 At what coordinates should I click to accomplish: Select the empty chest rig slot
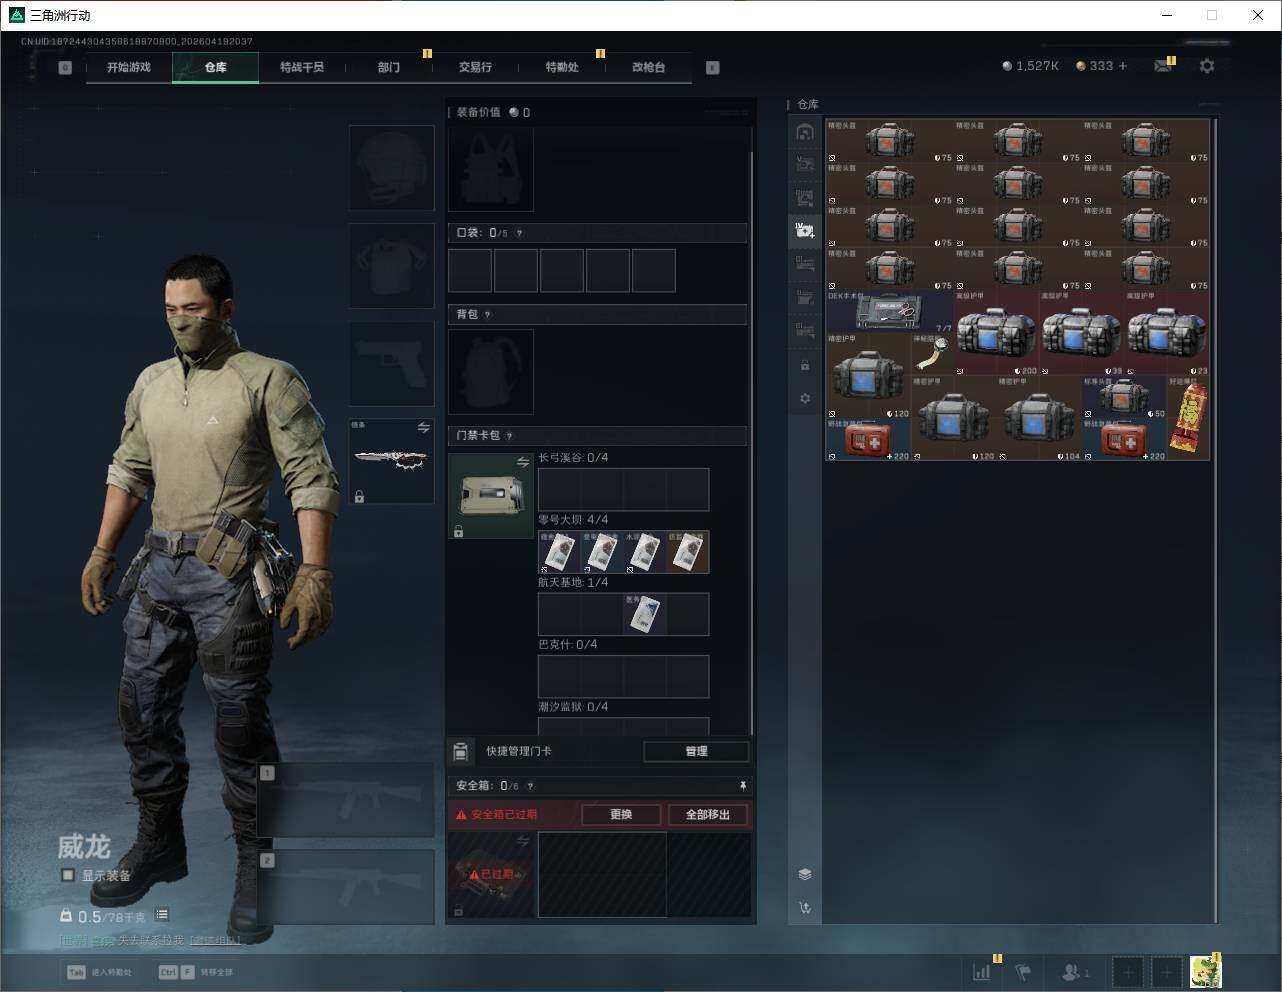click(x=491, y=169)
